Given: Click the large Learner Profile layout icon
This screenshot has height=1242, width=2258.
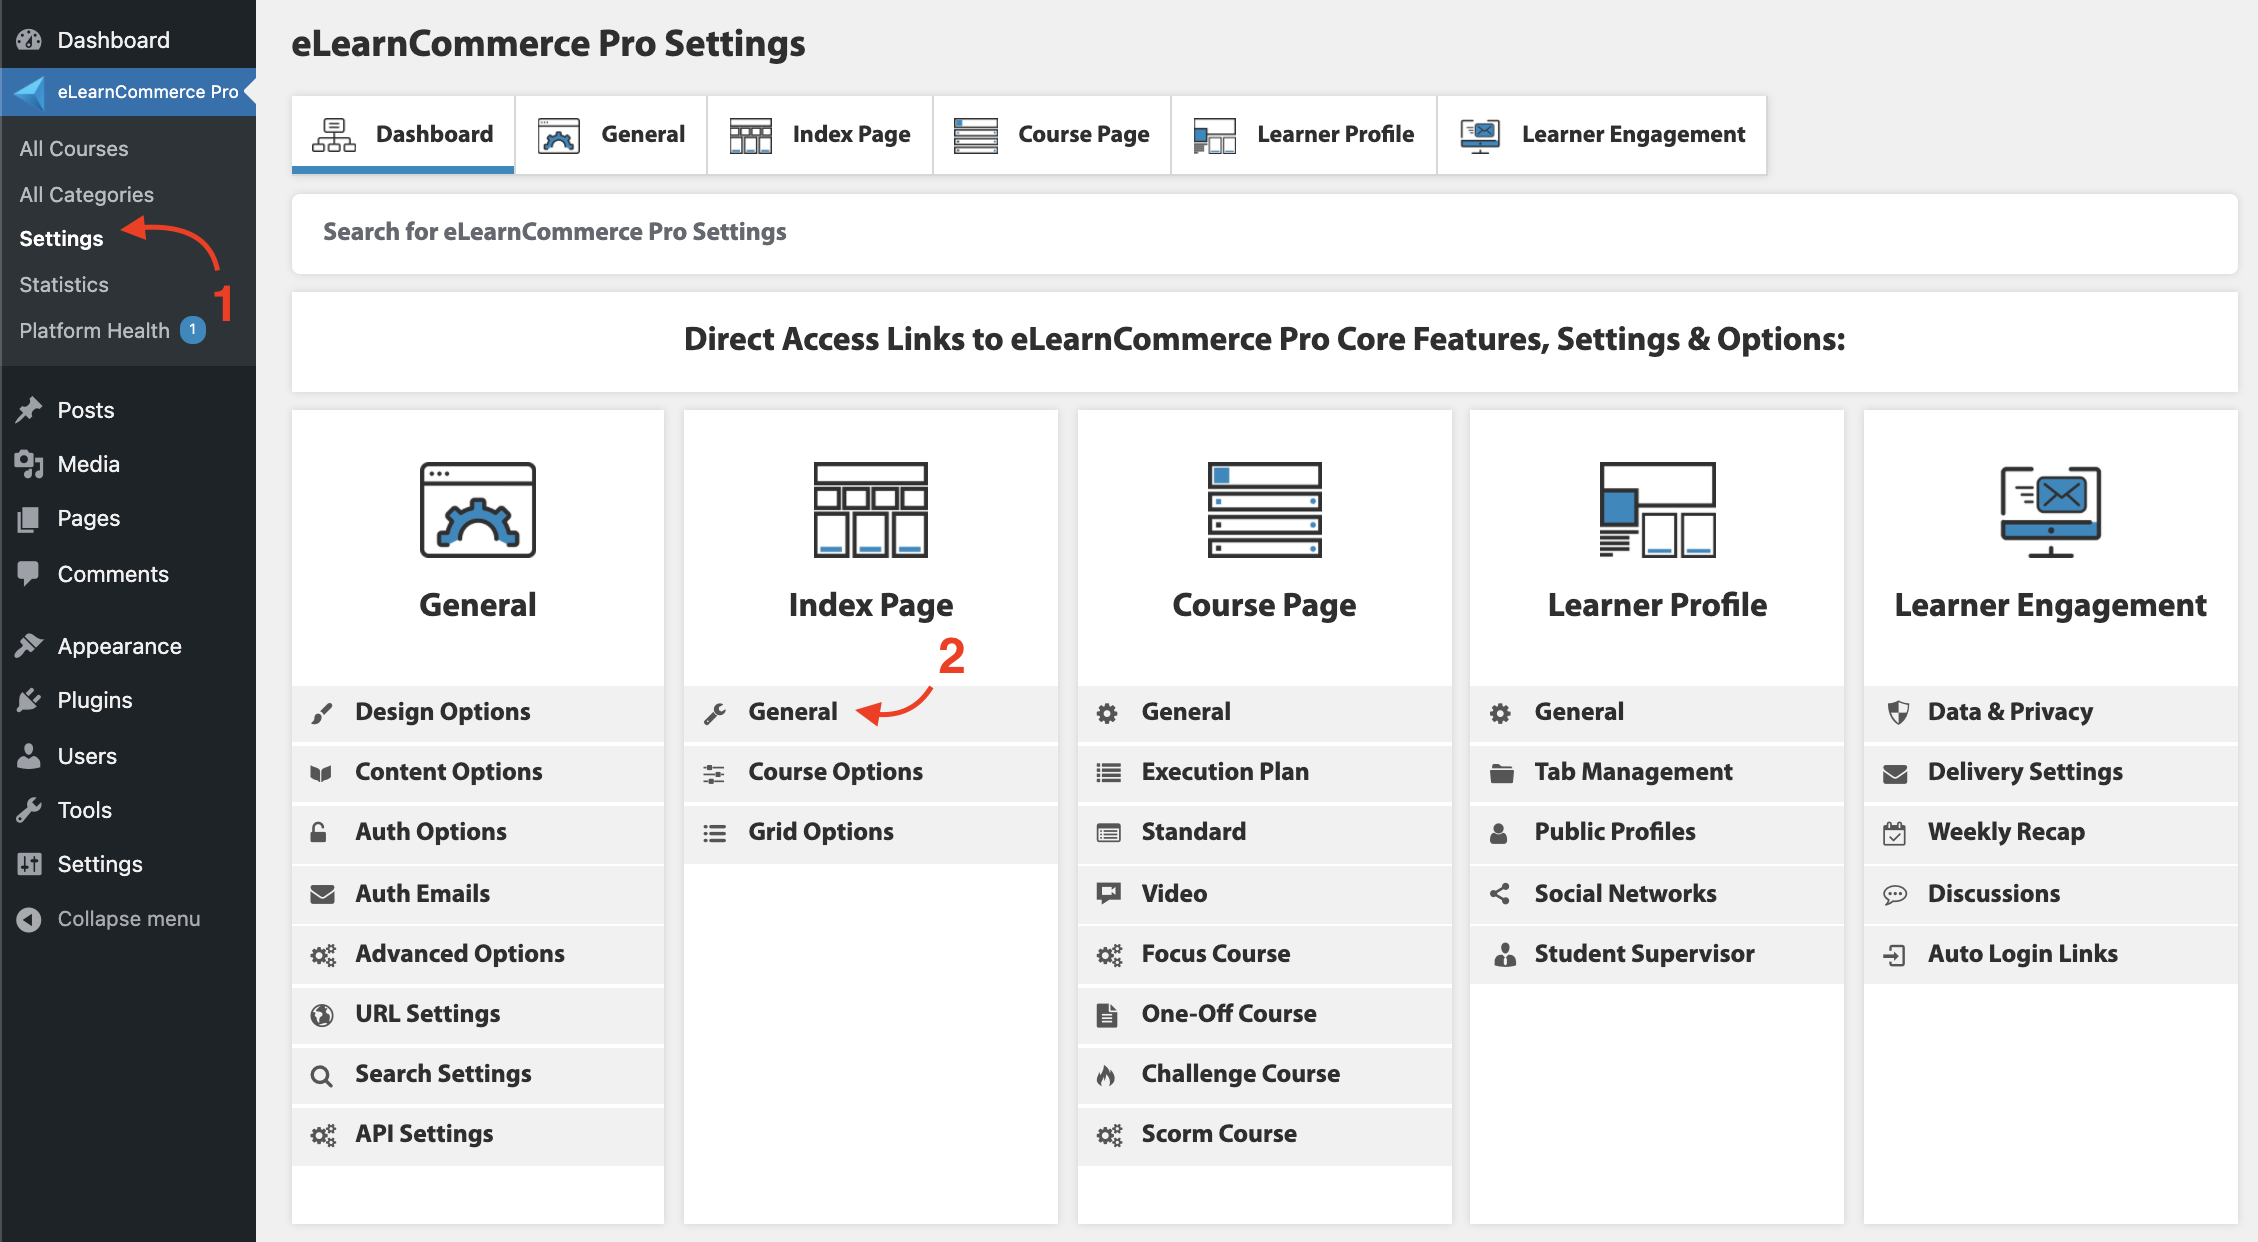Looking at the screenshot, I should point(1657,510).
